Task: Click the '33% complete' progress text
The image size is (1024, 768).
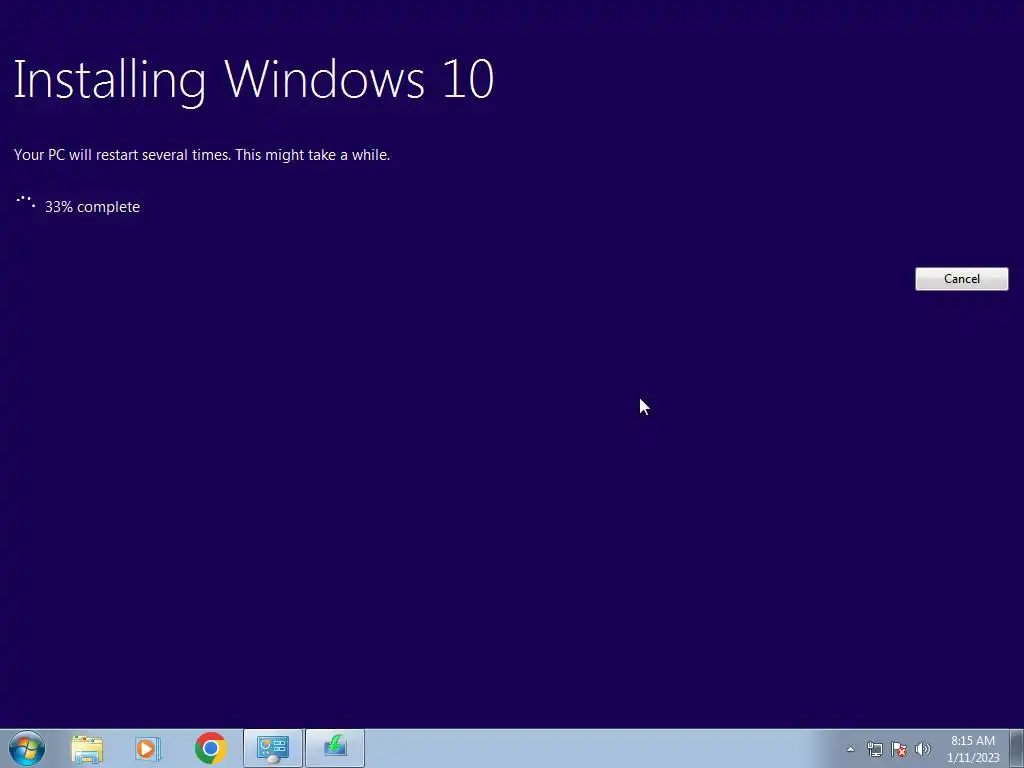Action: coord(92,207)
